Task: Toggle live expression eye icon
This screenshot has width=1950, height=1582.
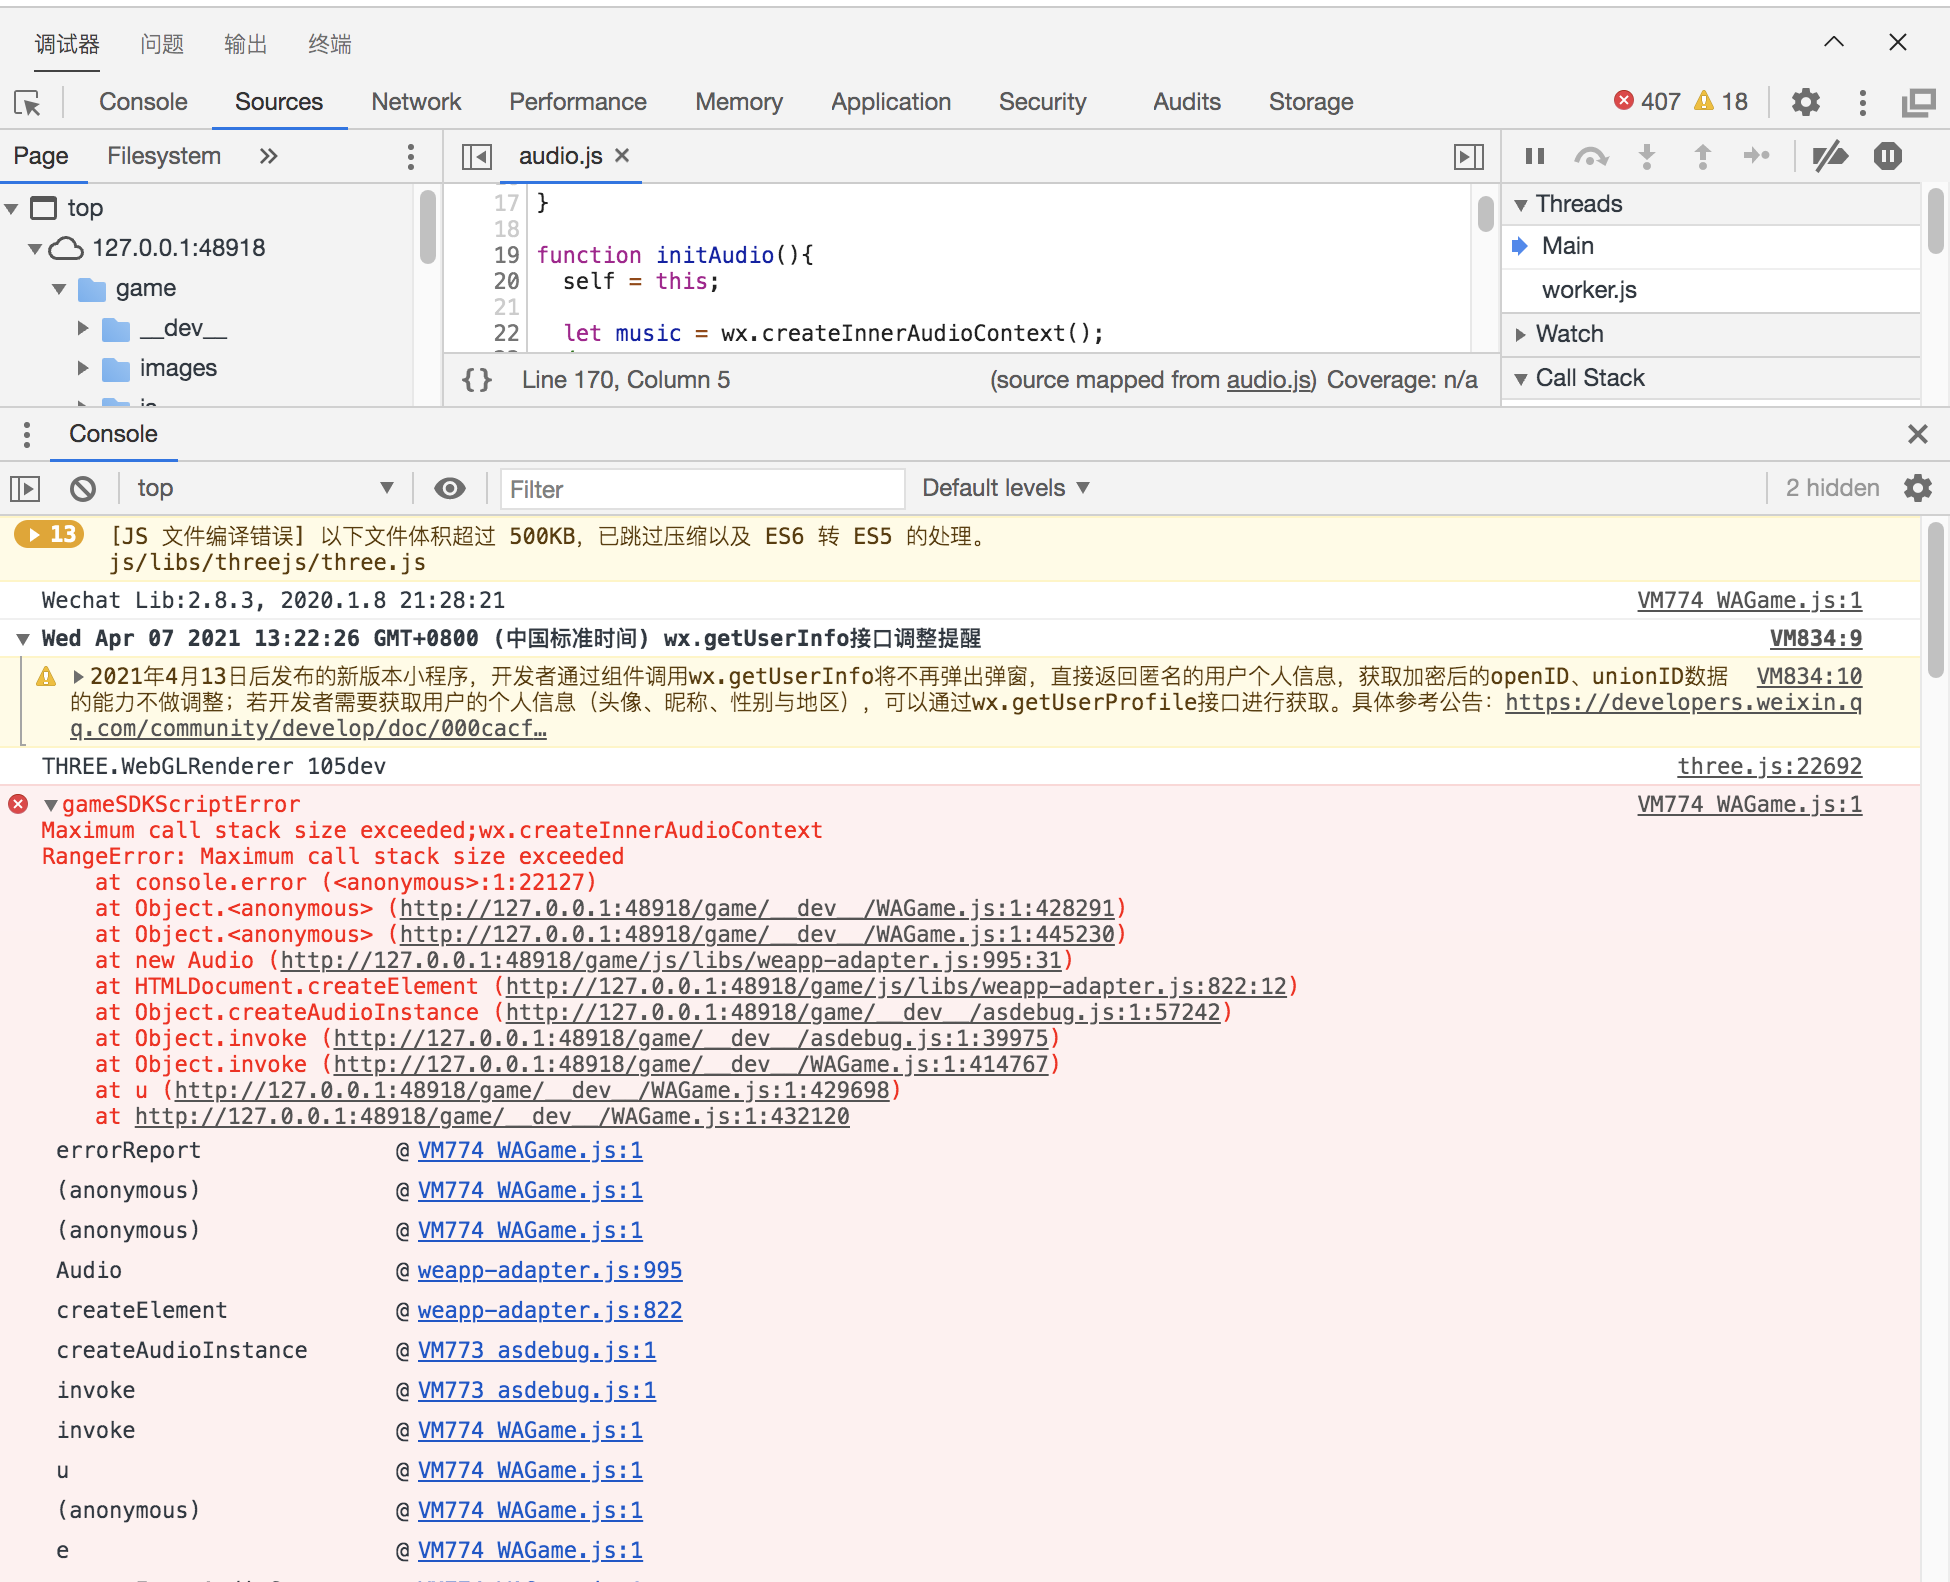Action: coord(450,488)
